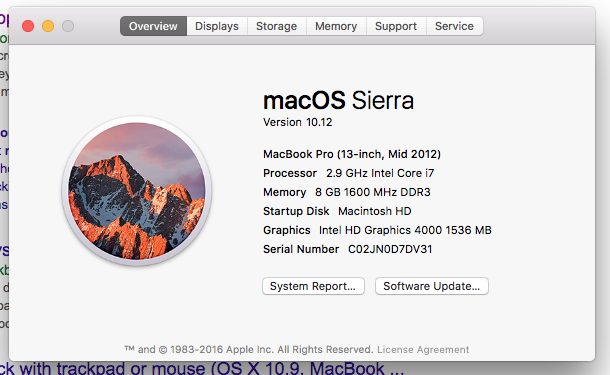Viewport: 610px width, 375px height.
Task: Click the Macintosh HD startup disk text
Action: coord(375,211)
